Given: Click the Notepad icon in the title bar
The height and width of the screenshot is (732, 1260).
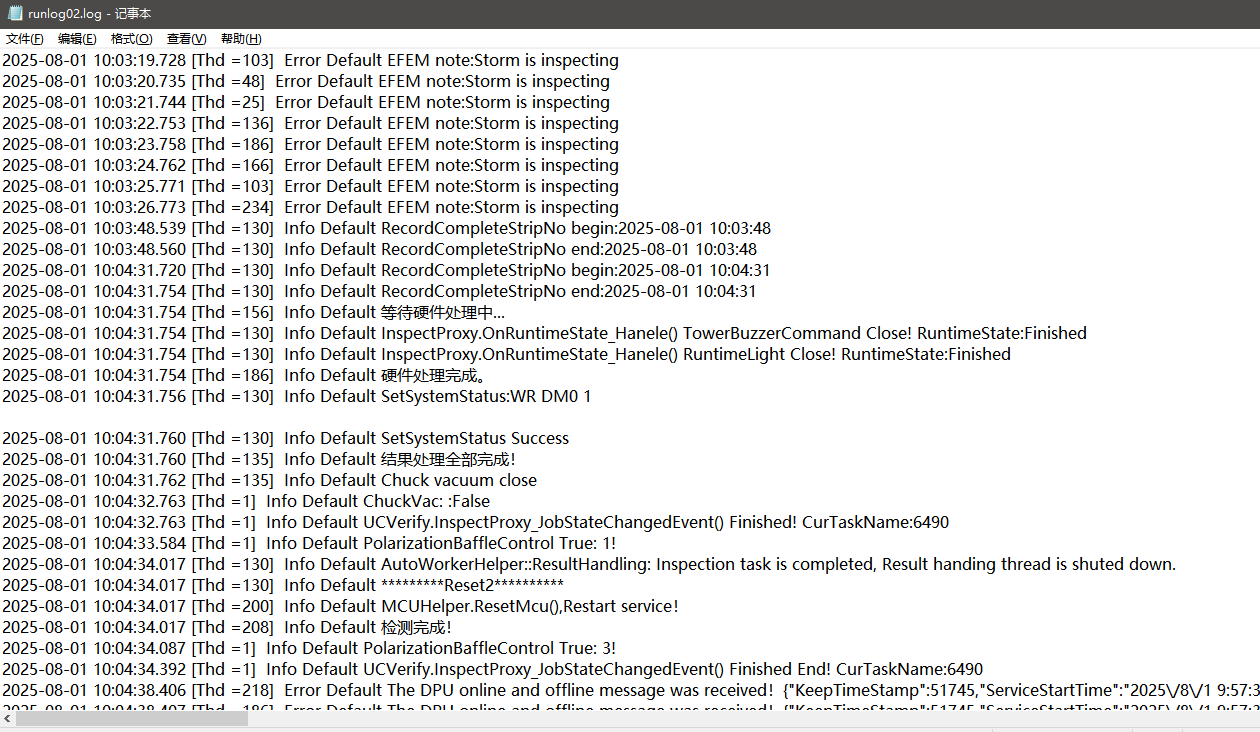Looking at the screenshot, I should [15, 13].
